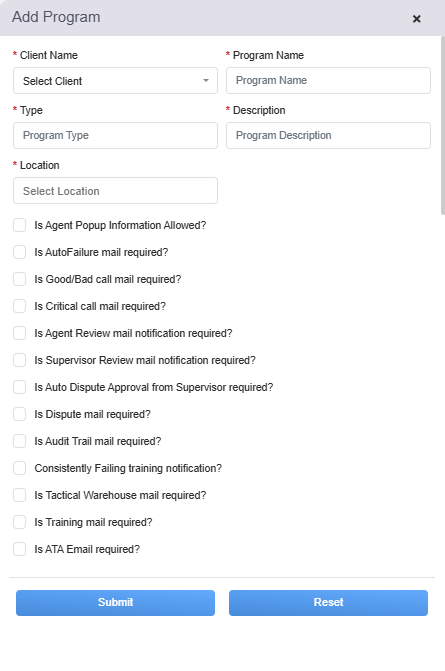Close the Add Program dialog
This screenshot has width=445, height=671.
pyautogui.click(x=416, y=19)
